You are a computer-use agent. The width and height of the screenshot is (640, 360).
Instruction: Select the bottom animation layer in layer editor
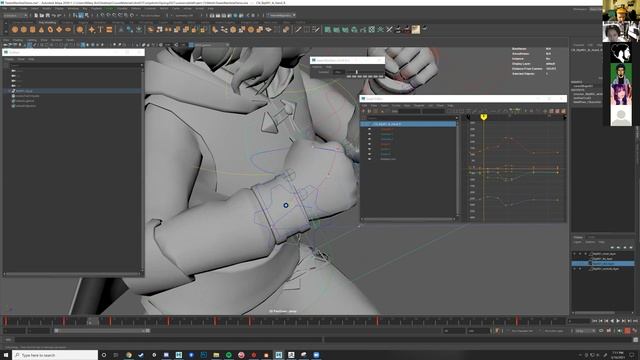[x=603, y=269]
